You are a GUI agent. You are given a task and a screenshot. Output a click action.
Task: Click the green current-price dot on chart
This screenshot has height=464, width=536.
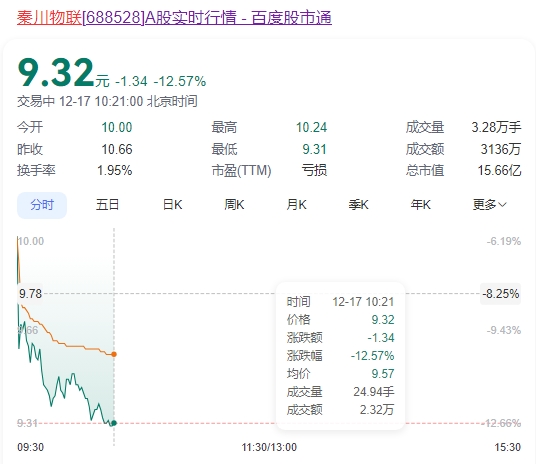(114, 423)
